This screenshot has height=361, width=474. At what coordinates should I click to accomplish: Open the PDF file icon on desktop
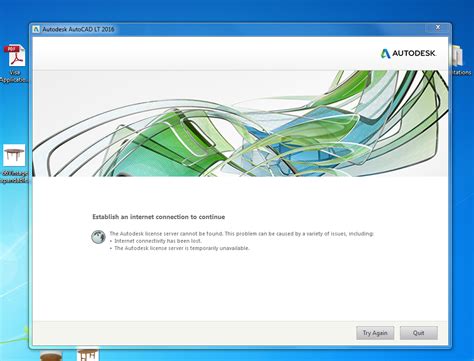pyautogui.click(x=15, y=56)
